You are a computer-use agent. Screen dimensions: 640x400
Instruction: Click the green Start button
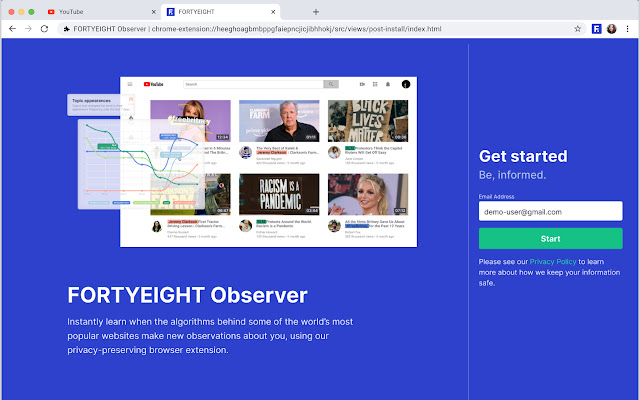click(550, 238)
